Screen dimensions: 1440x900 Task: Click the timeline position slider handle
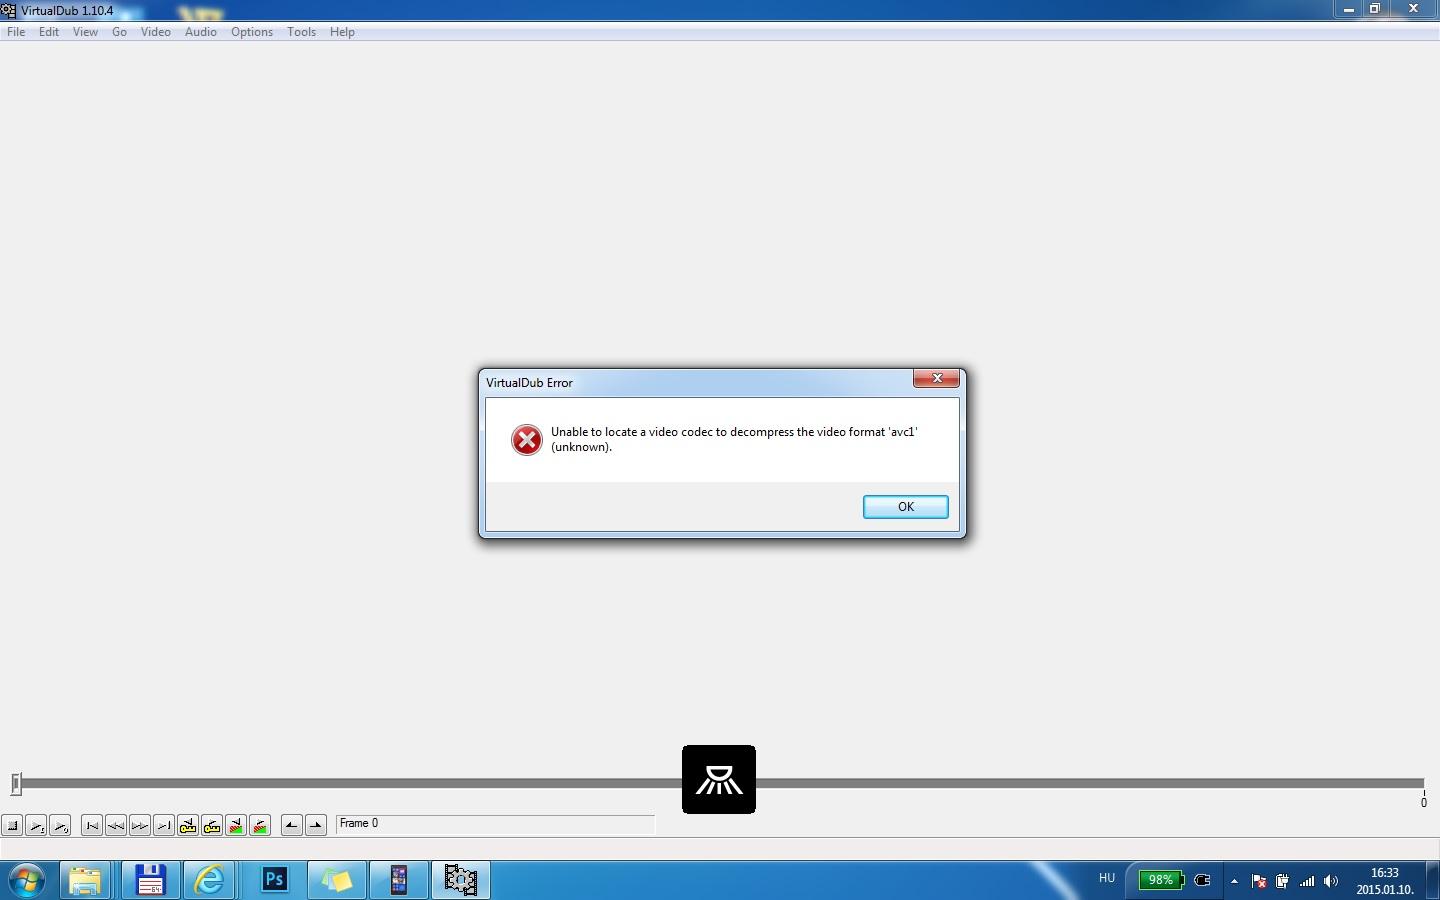point(16,784)
